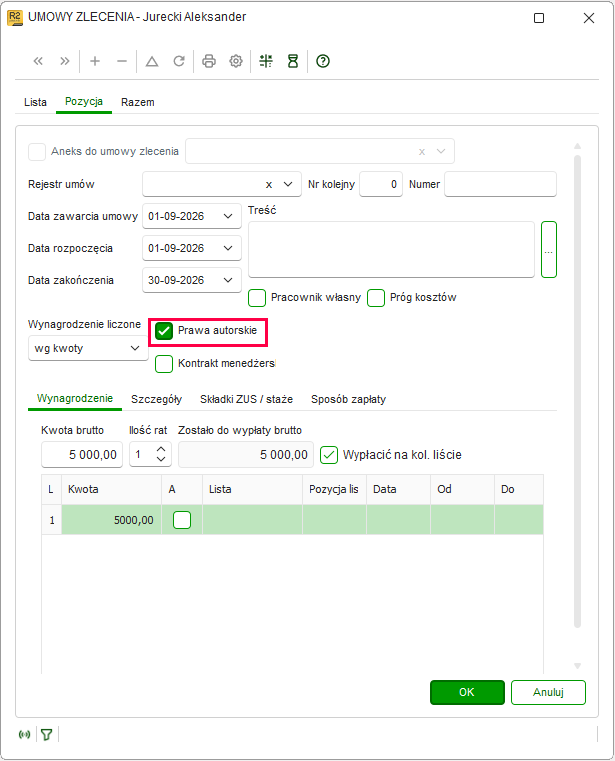Switch to the Lista tab
The height and width of the screenshot is (761, 615).
point(35,102)
